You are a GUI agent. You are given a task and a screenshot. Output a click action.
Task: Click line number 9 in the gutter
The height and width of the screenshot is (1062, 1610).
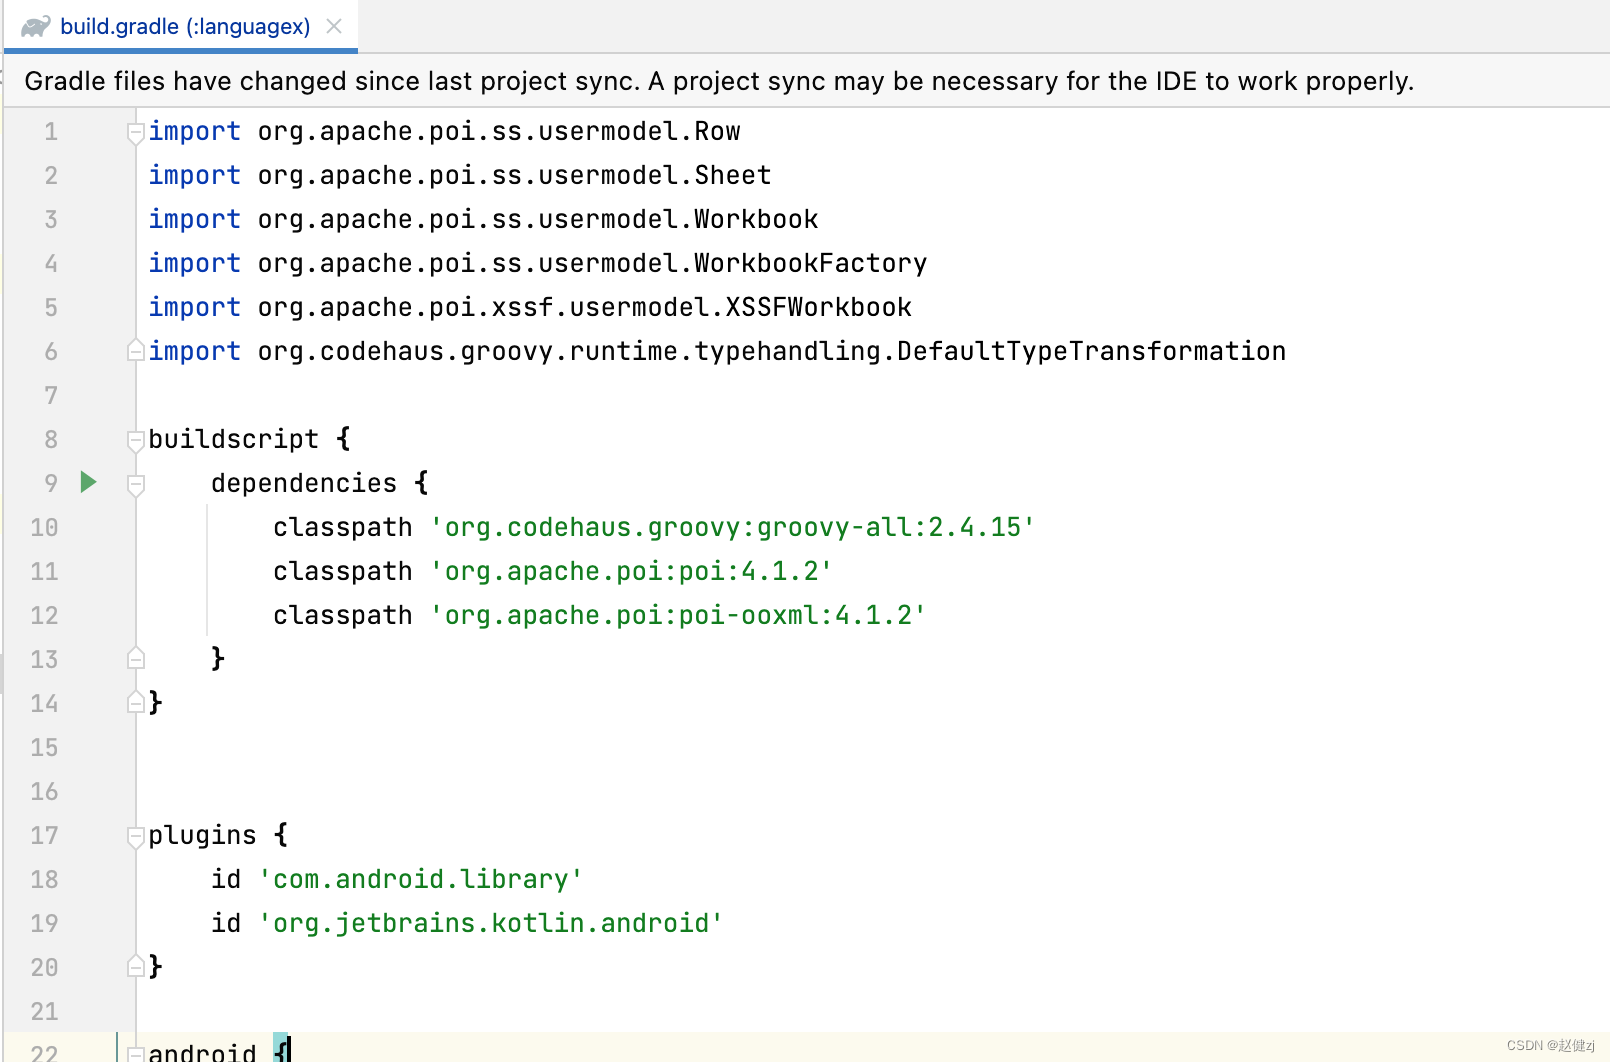point(51,483)
